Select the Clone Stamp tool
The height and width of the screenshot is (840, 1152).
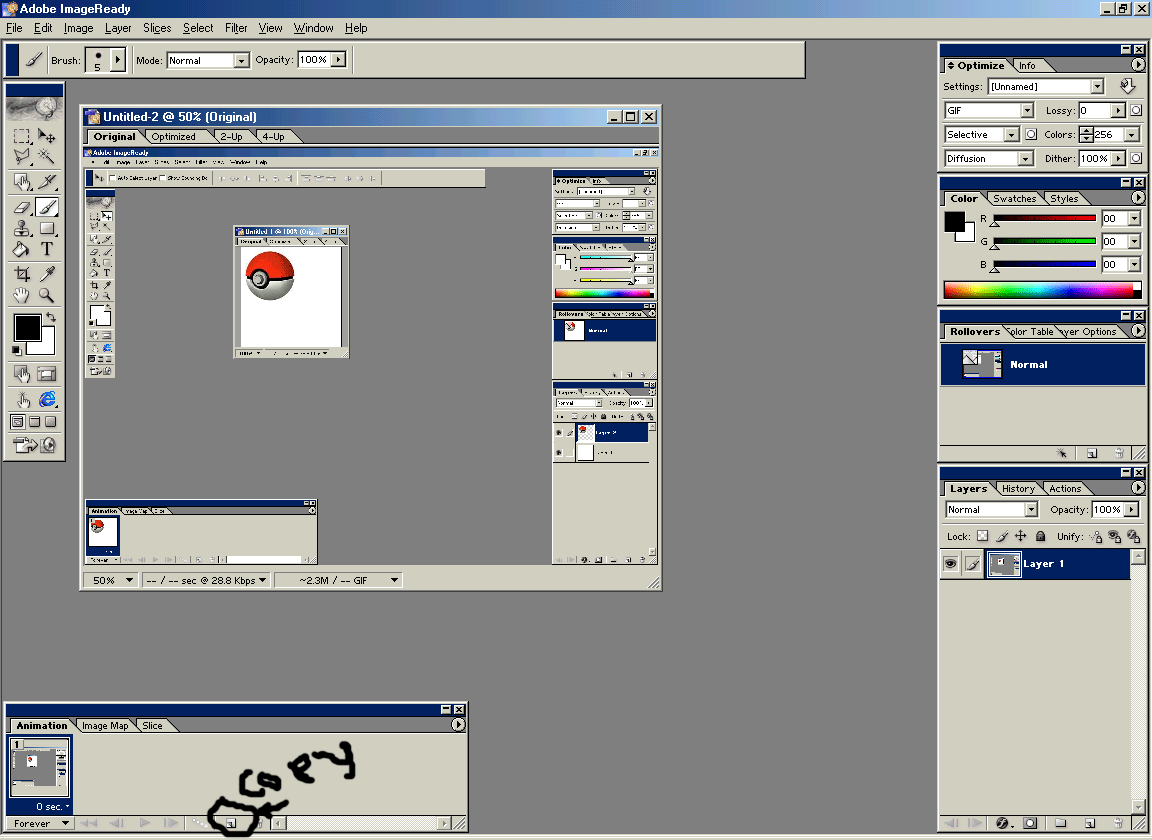[22, 229]
